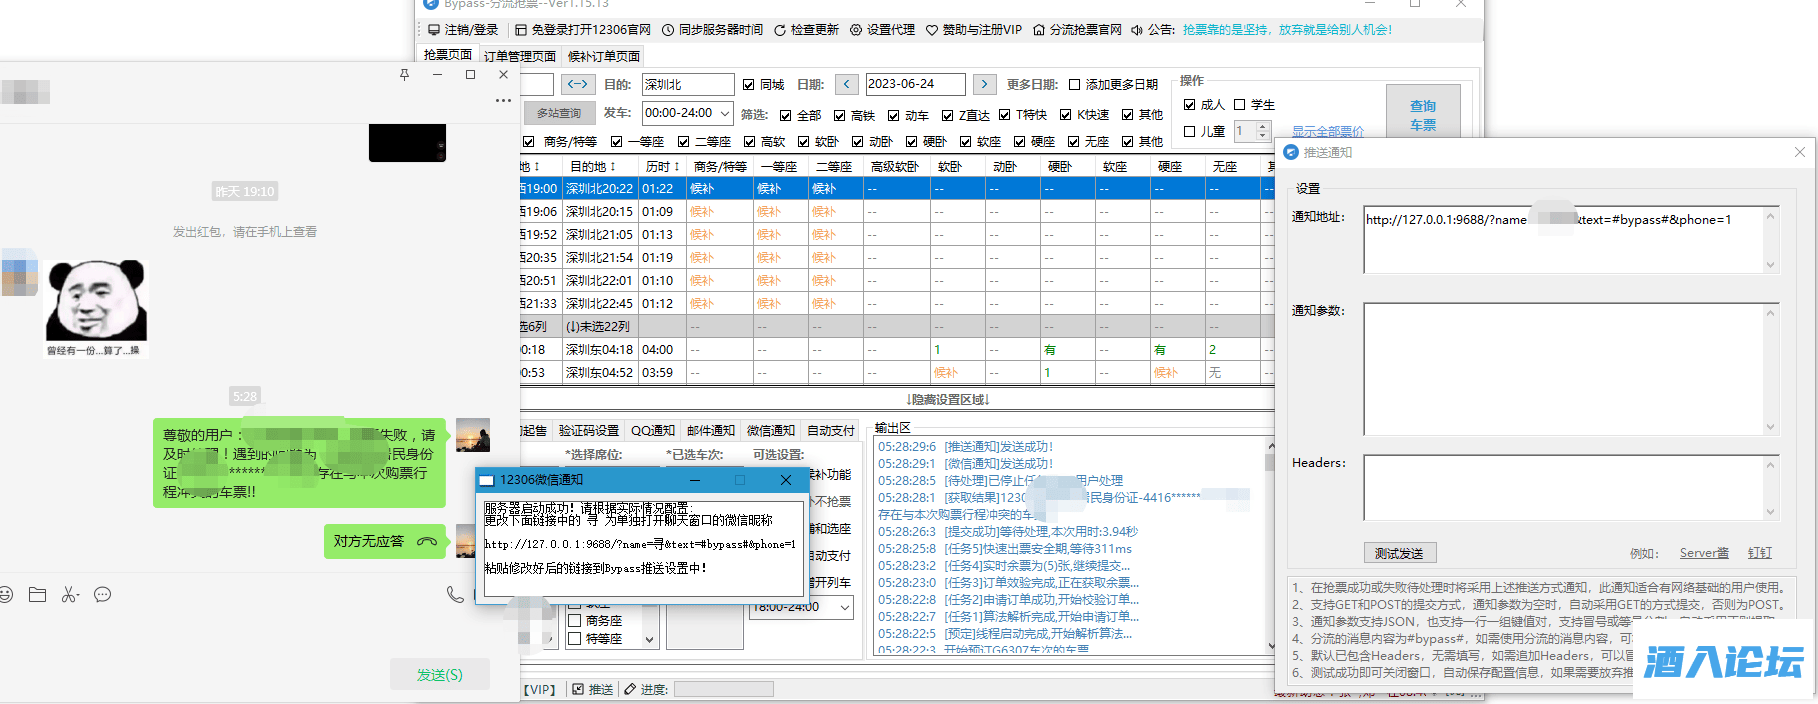
Task: Click the 推送 status bar icon
Action: pos(579,689)
